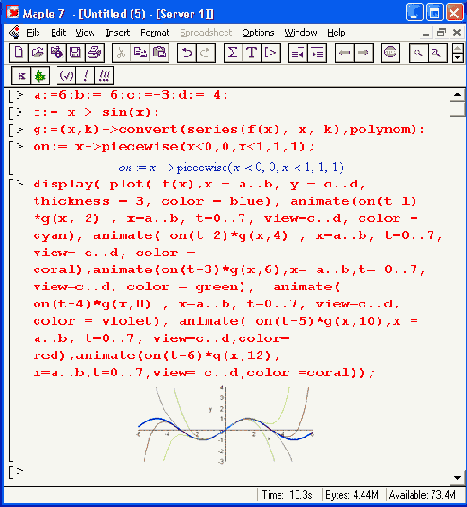Execute current expression with exclamation button
The height and width of the screenshot is (507, 467).
point(85,76)
